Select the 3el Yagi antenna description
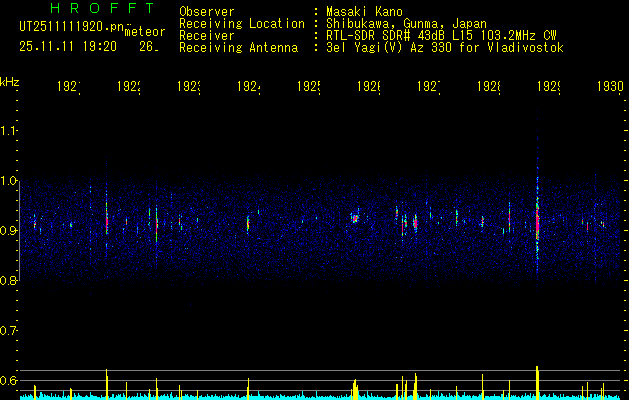The height and width of the screenshot is (400, 629). point(445,48)
